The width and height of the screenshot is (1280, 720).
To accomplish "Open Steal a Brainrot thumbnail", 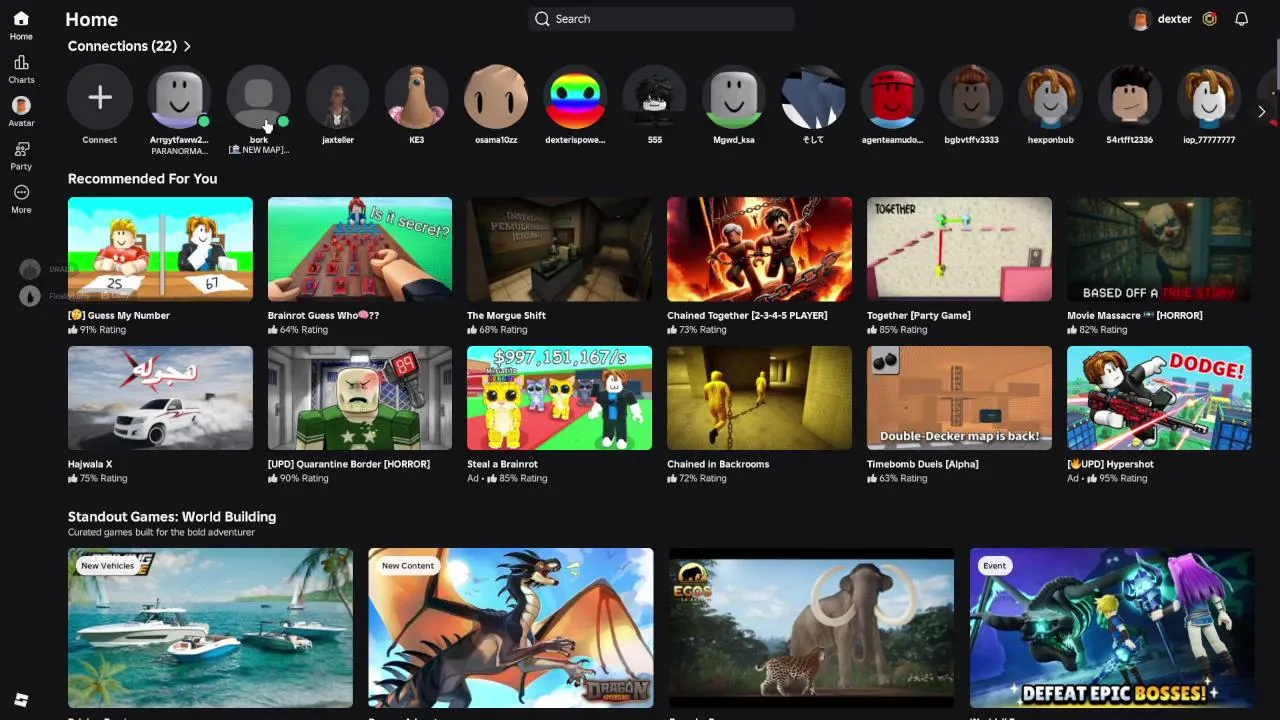I will (x=559, y=398).
